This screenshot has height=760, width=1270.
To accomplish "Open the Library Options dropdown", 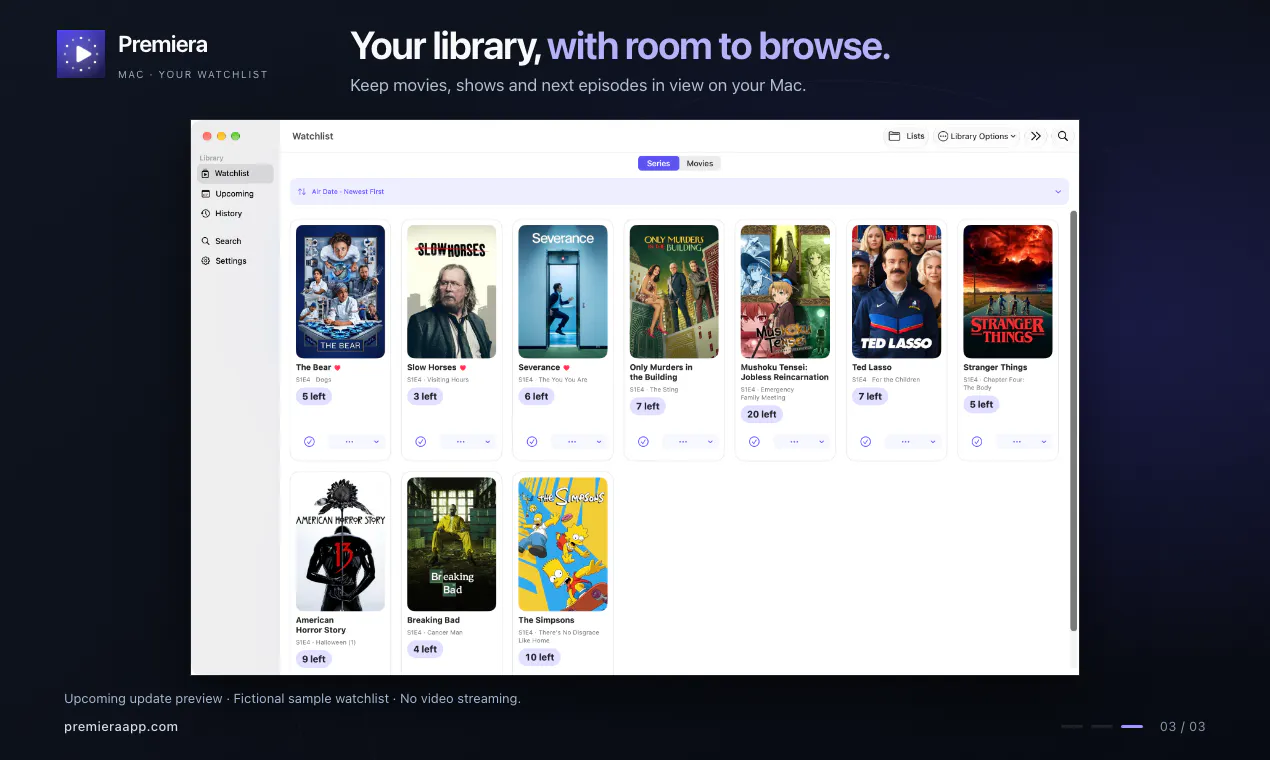I will 977,136.
